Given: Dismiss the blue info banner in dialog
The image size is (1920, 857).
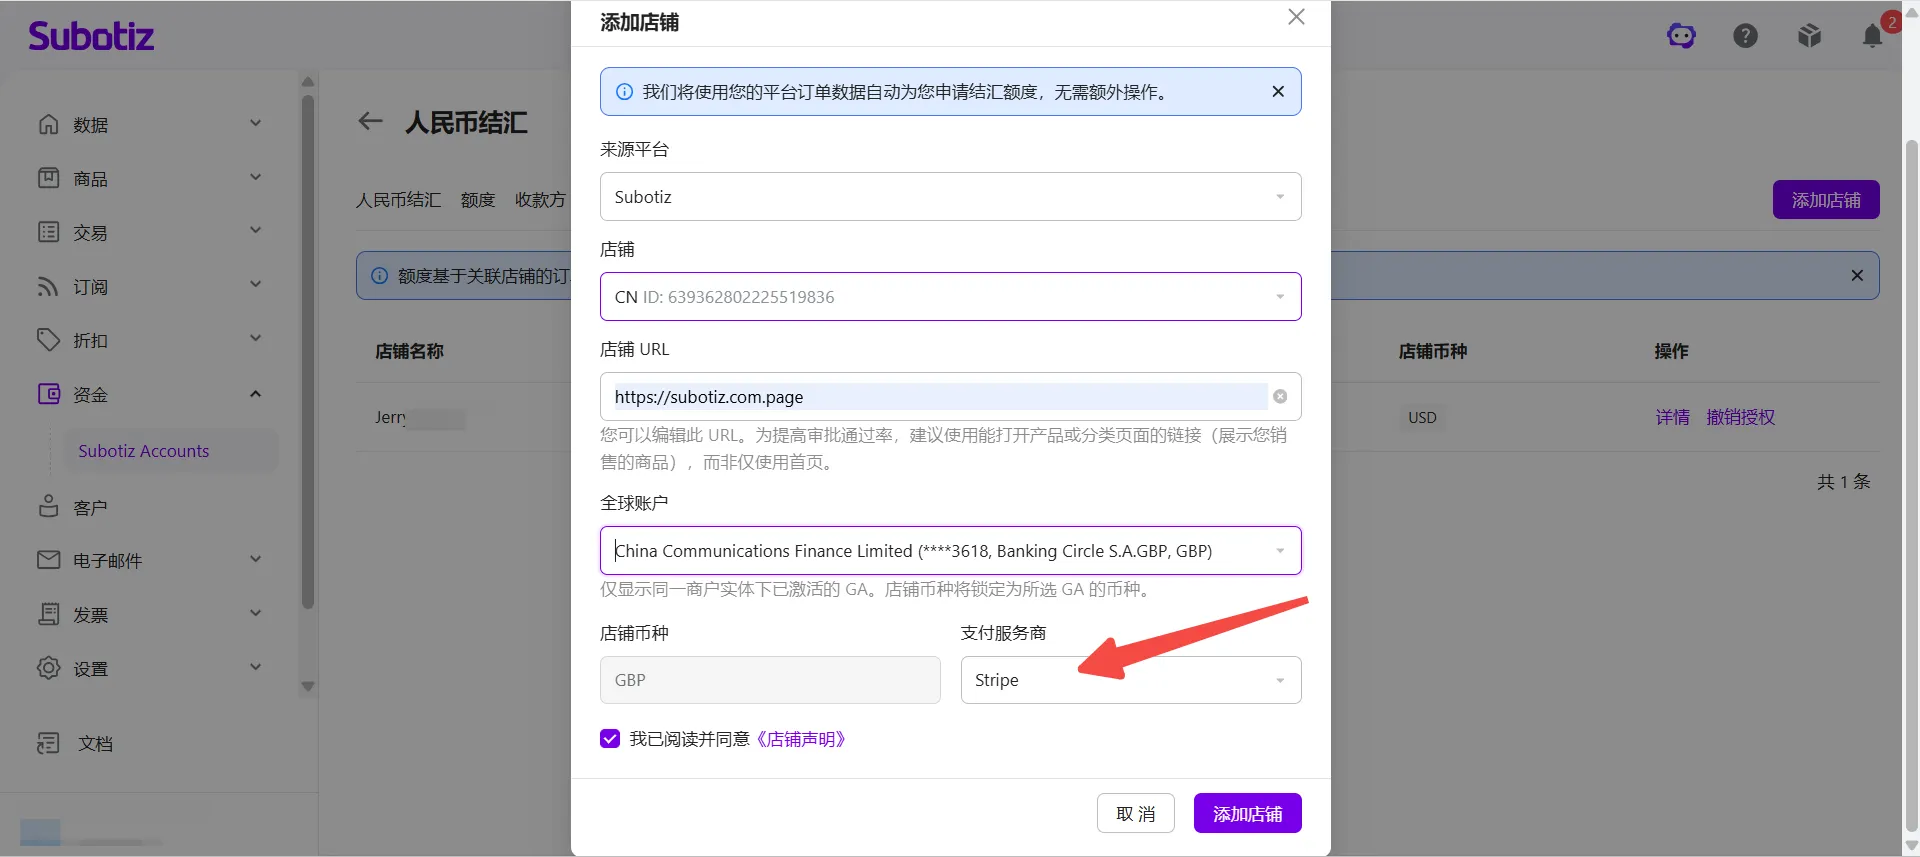Looking at the screenshot, I should coord(1278,92).
